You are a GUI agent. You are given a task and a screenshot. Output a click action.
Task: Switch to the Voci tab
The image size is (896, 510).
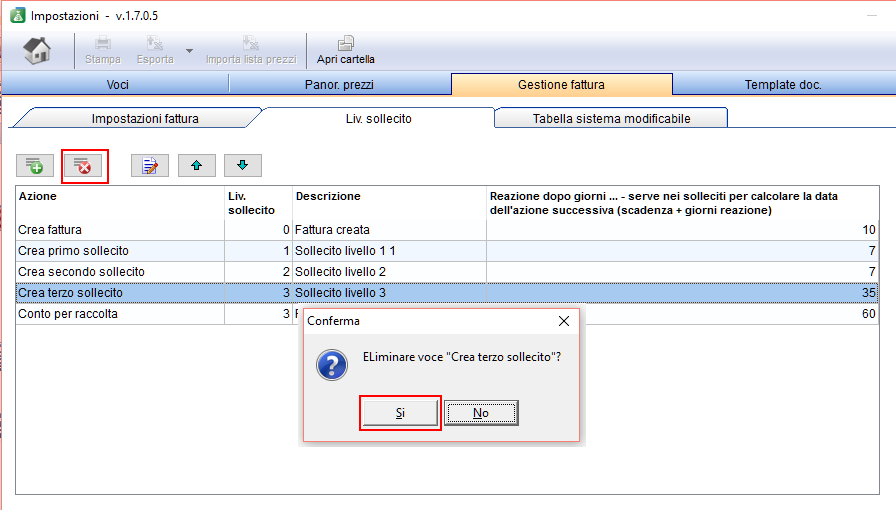click(117, 85)
